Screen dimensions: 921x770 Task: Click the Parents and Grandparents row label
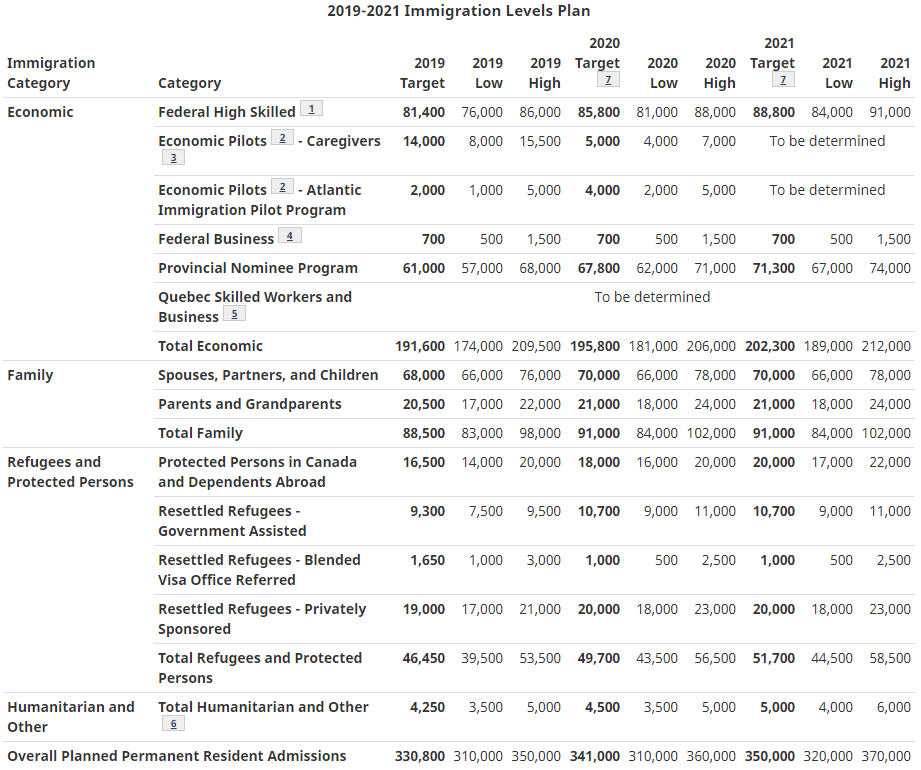[250, 404]
